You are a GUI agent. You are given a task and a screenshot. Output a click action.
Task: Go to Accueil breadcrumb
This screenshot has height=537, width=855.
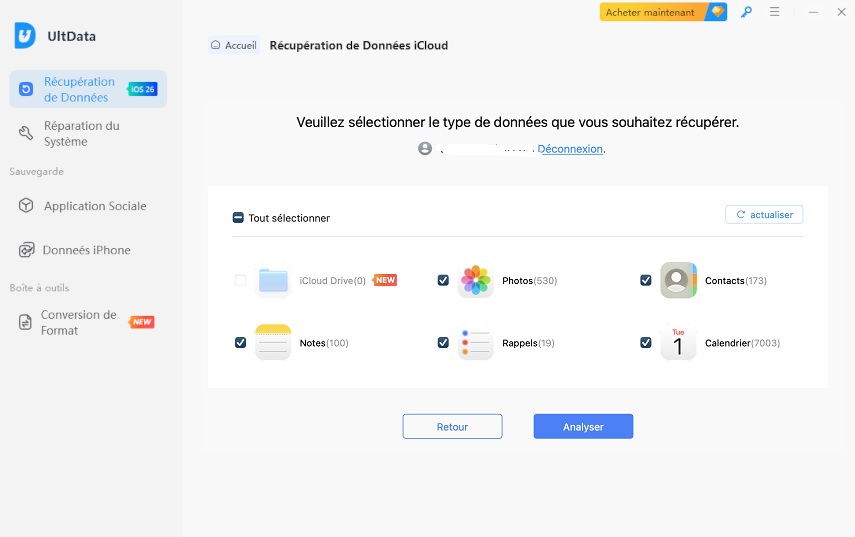click(x=234, y=45)
